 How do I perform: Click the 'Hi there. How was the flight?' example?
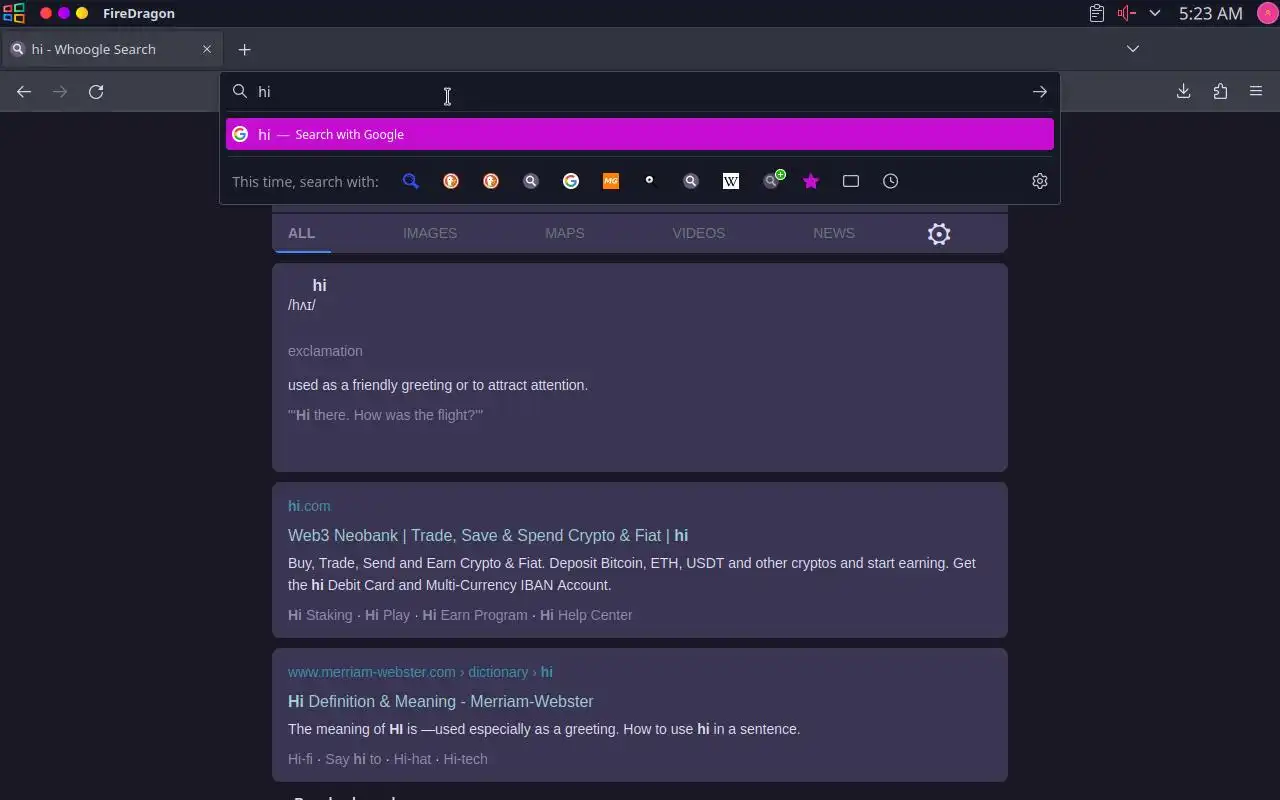pos(386,415)
